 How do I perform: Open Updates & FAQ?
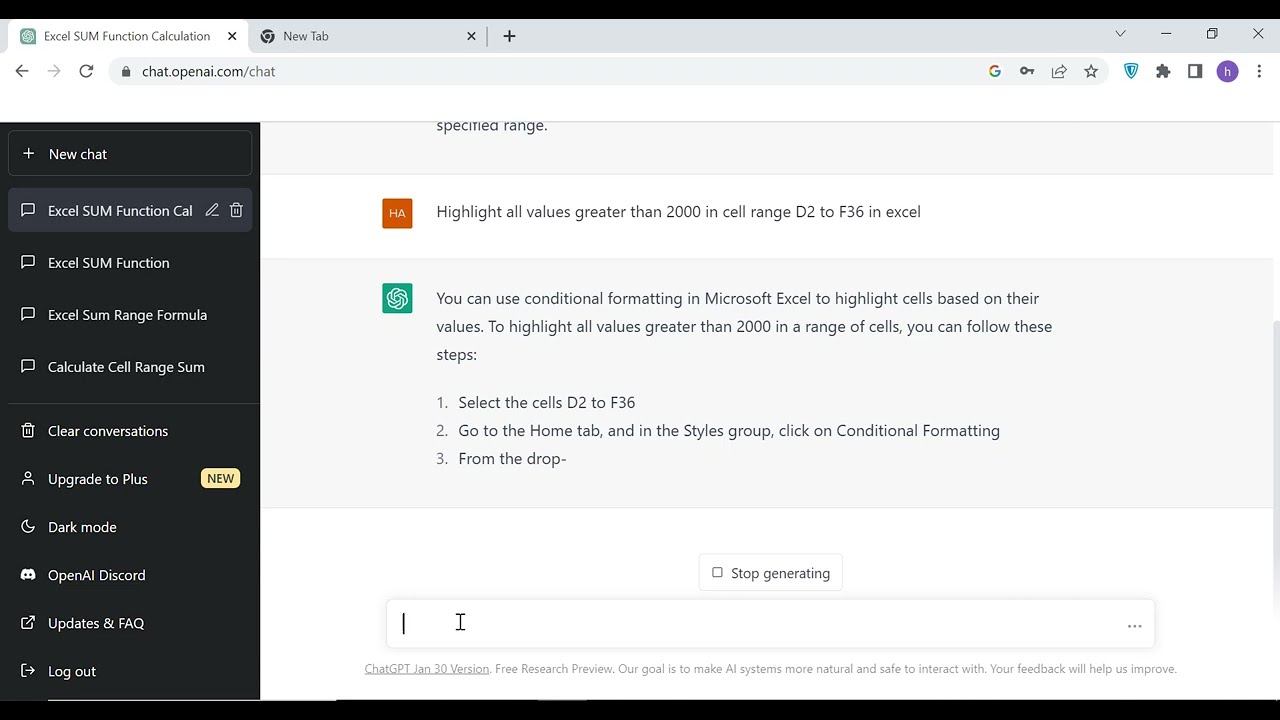click(130, 623)
